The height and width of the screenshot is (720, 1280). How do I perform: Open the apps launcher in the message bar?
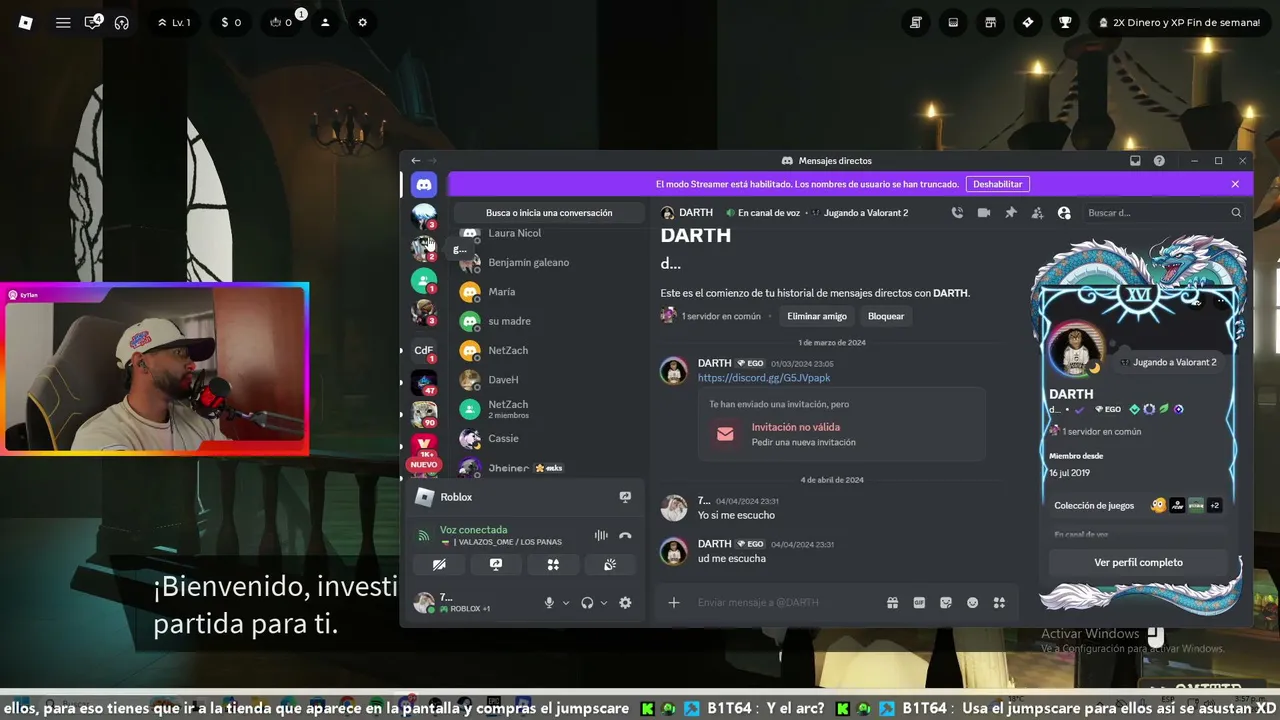pyautogui.click(x=999, y=603)
